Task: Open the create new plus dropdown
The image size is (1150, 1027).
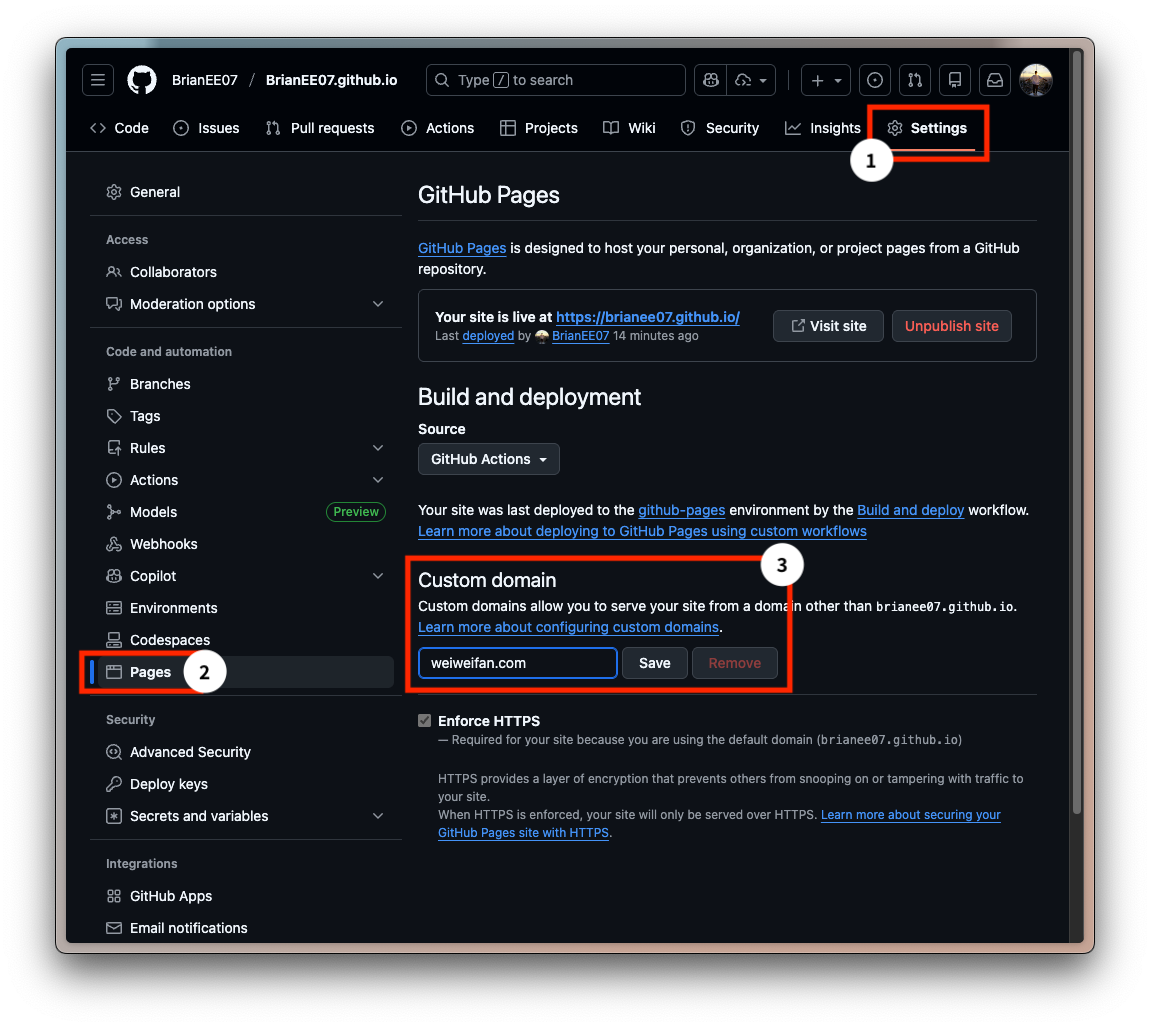Action: coord(826,80)
